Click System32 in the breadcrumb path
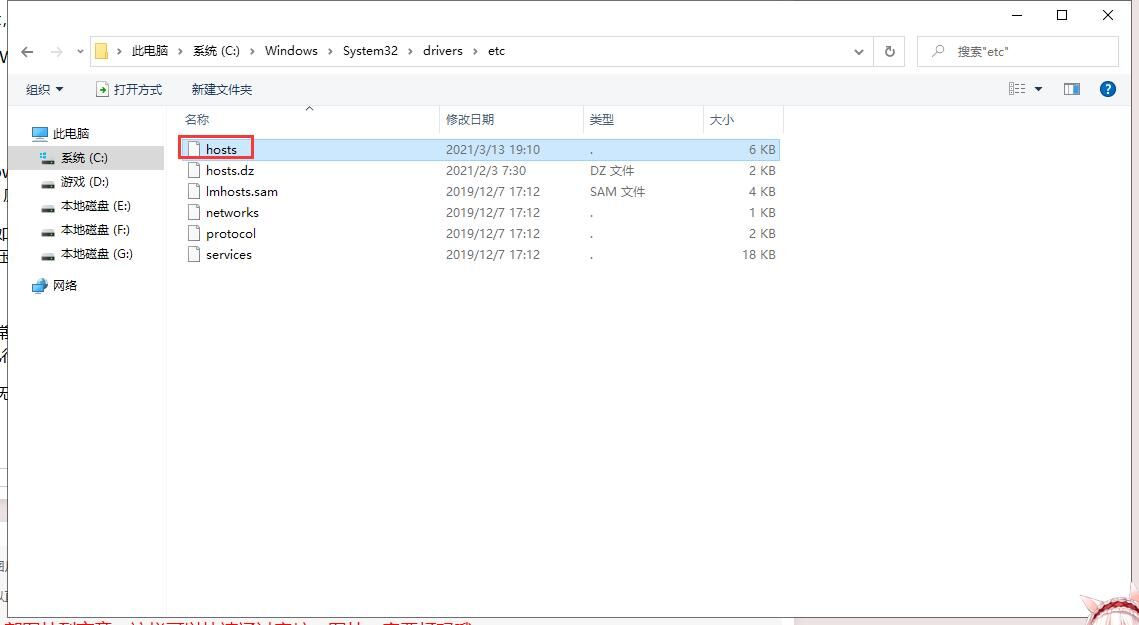This screenshot has height=625, width=1139. point(370,51)
